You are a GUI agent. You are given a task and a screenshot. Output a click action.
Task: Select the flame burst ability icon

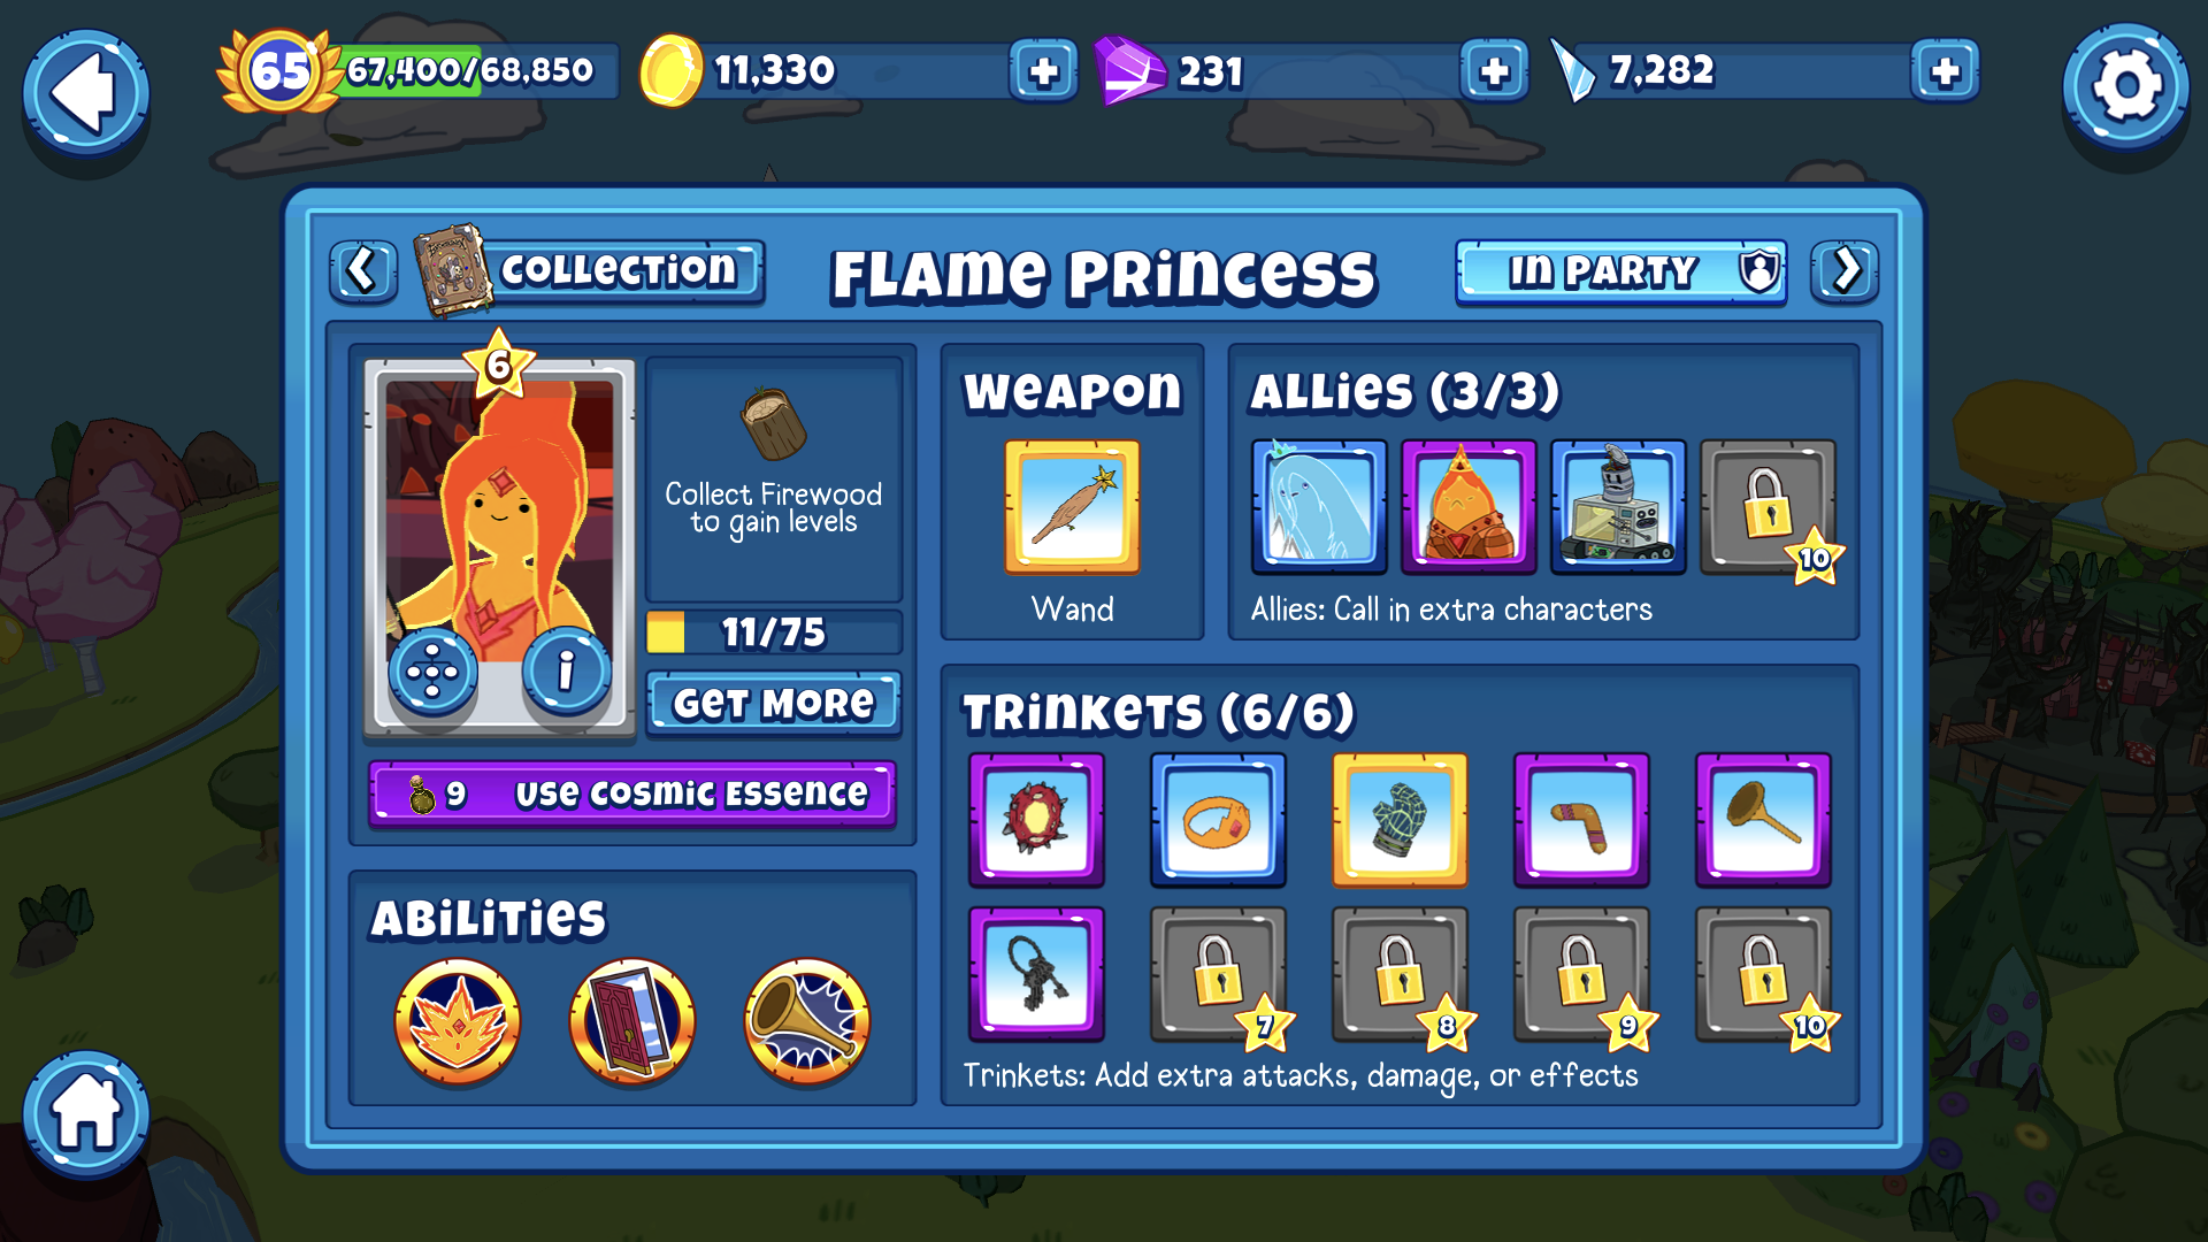[x=457, y=1021]
